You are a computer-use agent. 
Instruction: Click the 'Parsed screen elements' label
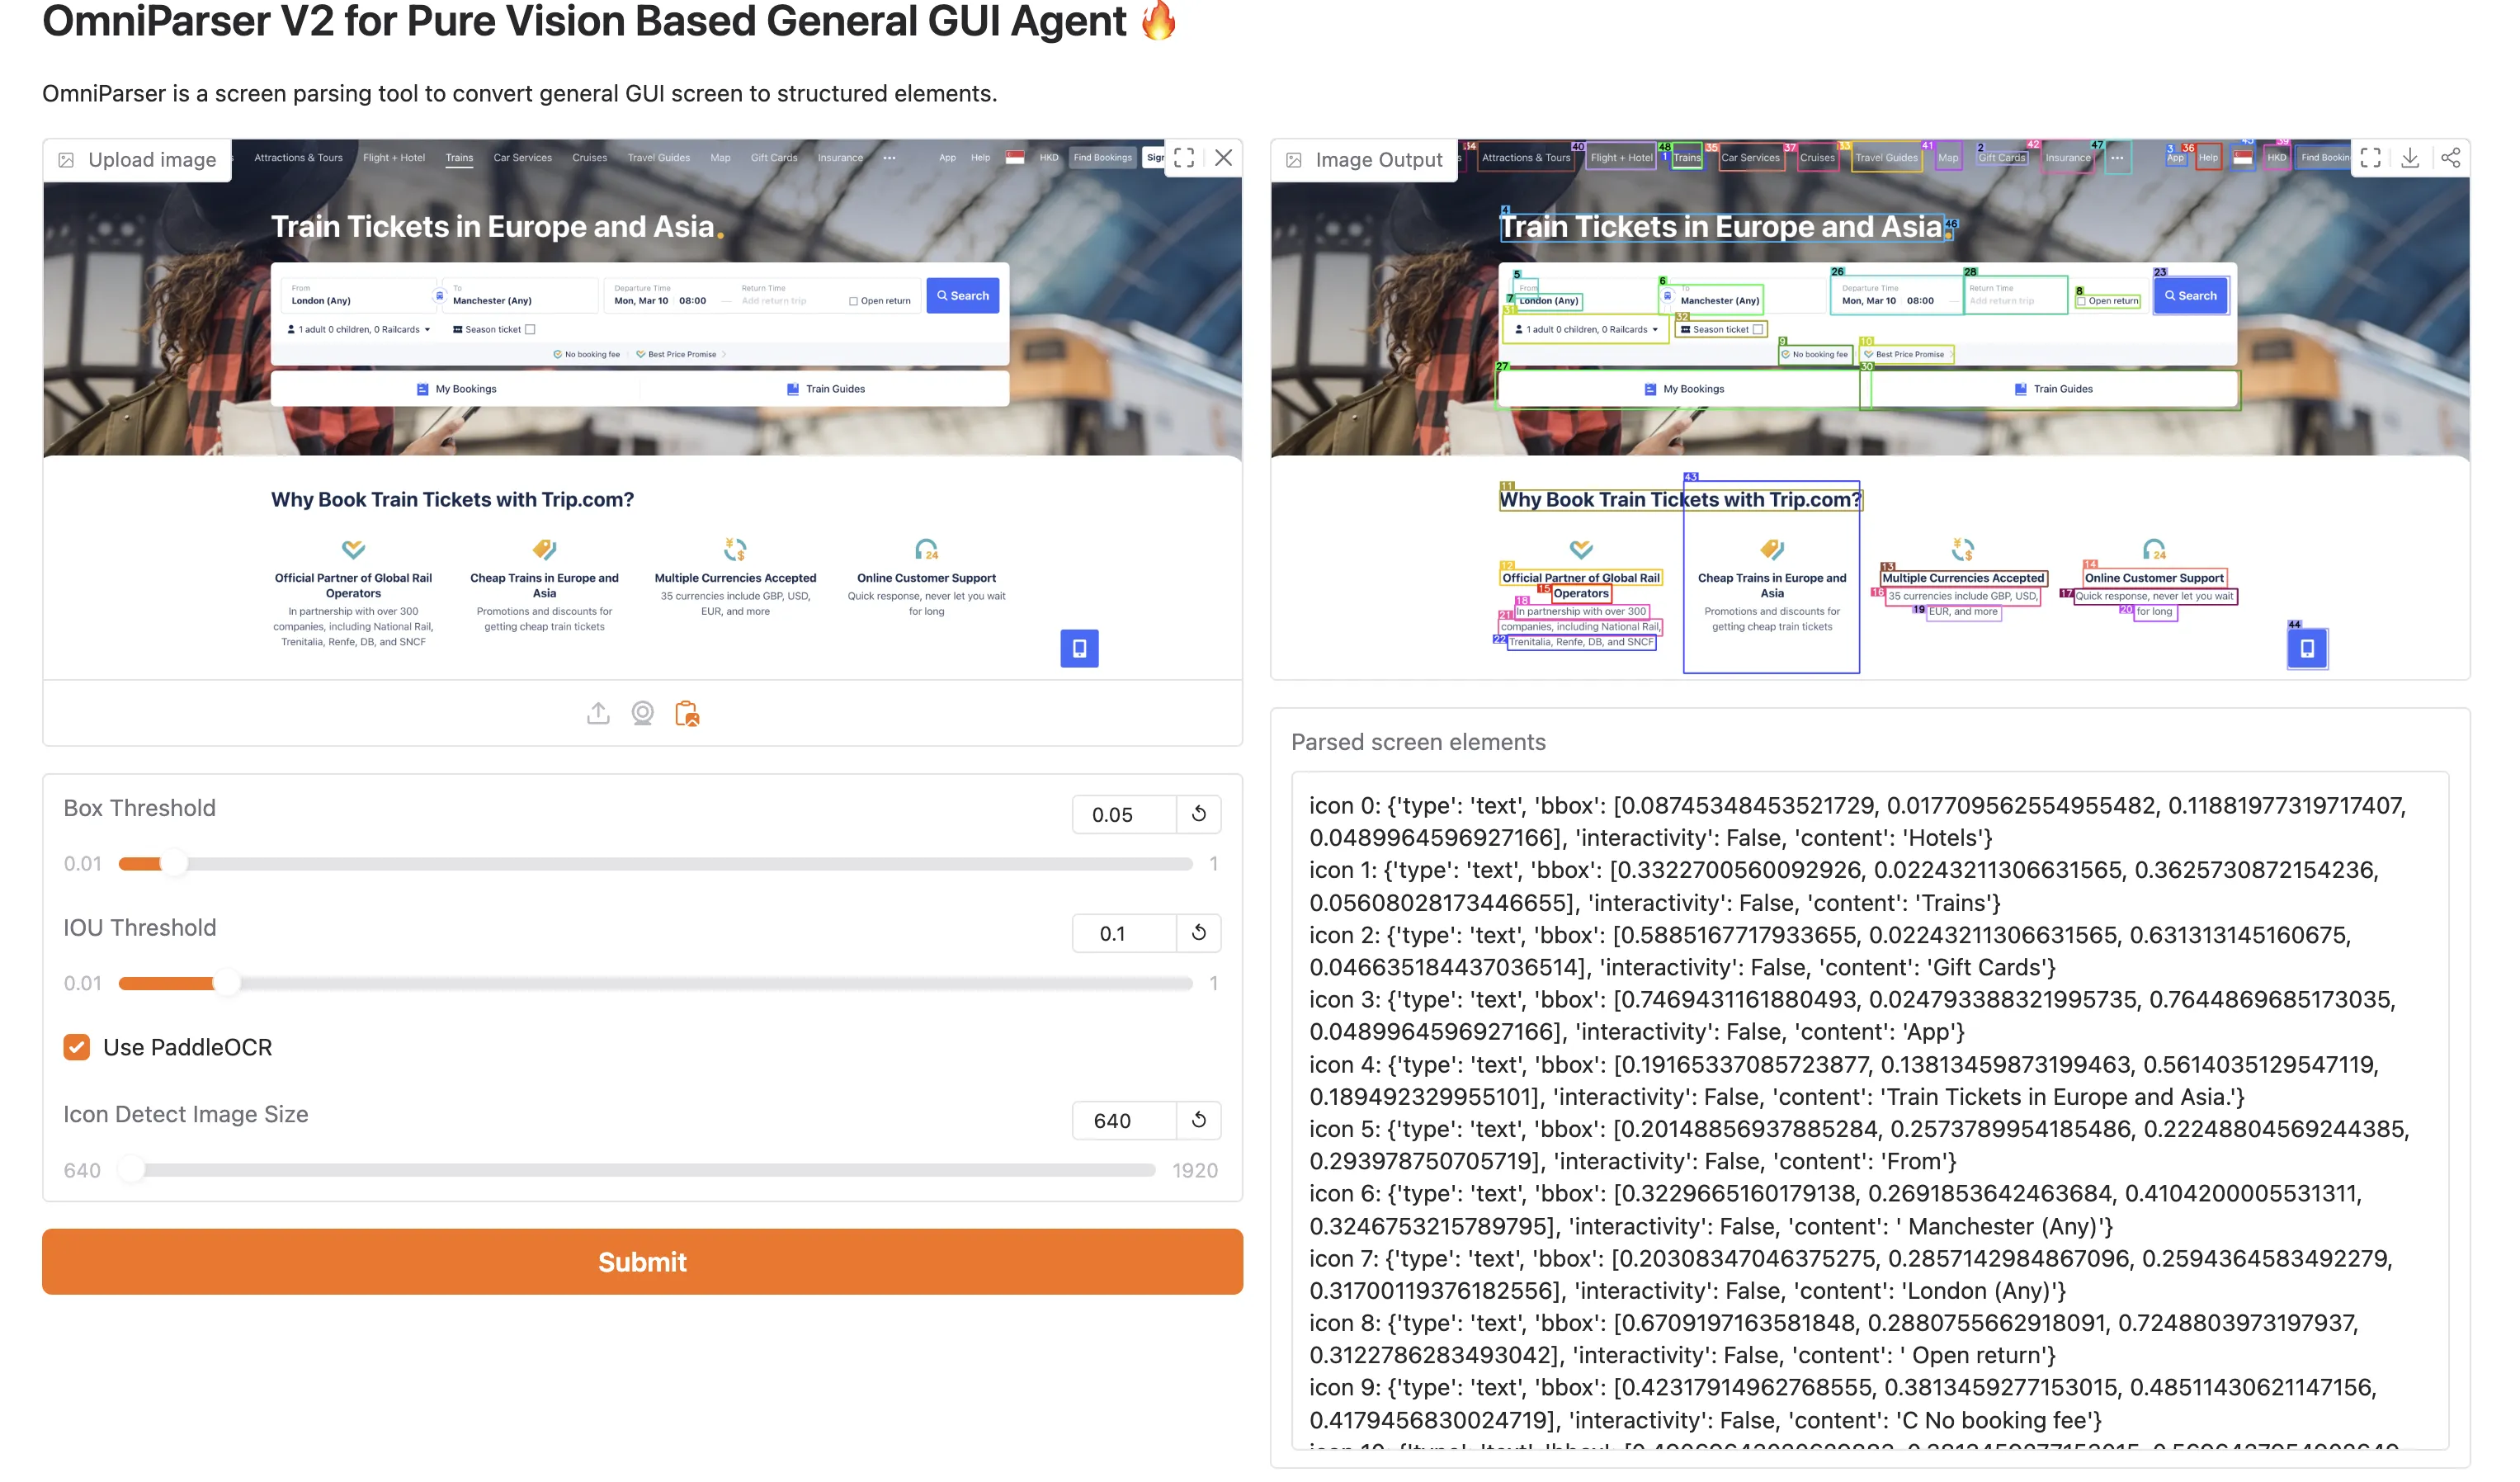1418,742
